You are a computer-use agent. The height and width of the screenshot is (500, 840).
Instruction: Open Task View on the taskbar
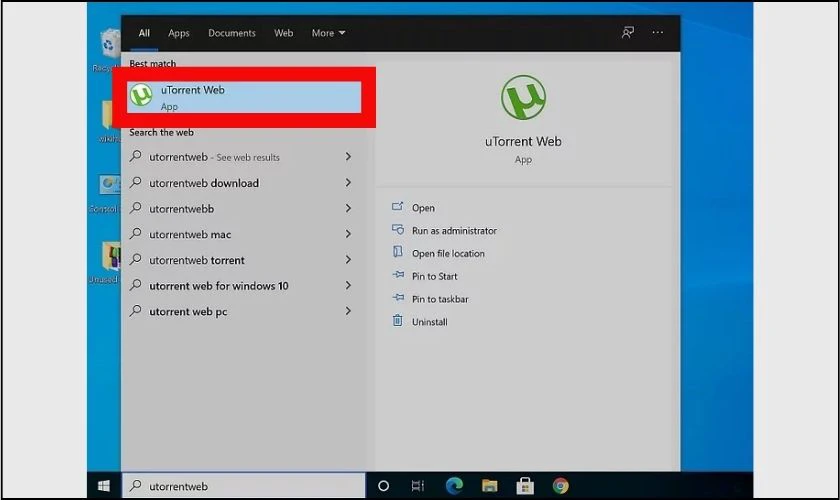pyautogui.click(x=417, y=486)
